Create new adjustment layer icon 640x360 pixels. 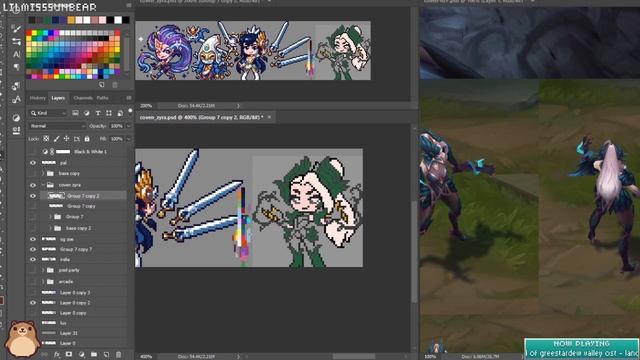point(81,355)
